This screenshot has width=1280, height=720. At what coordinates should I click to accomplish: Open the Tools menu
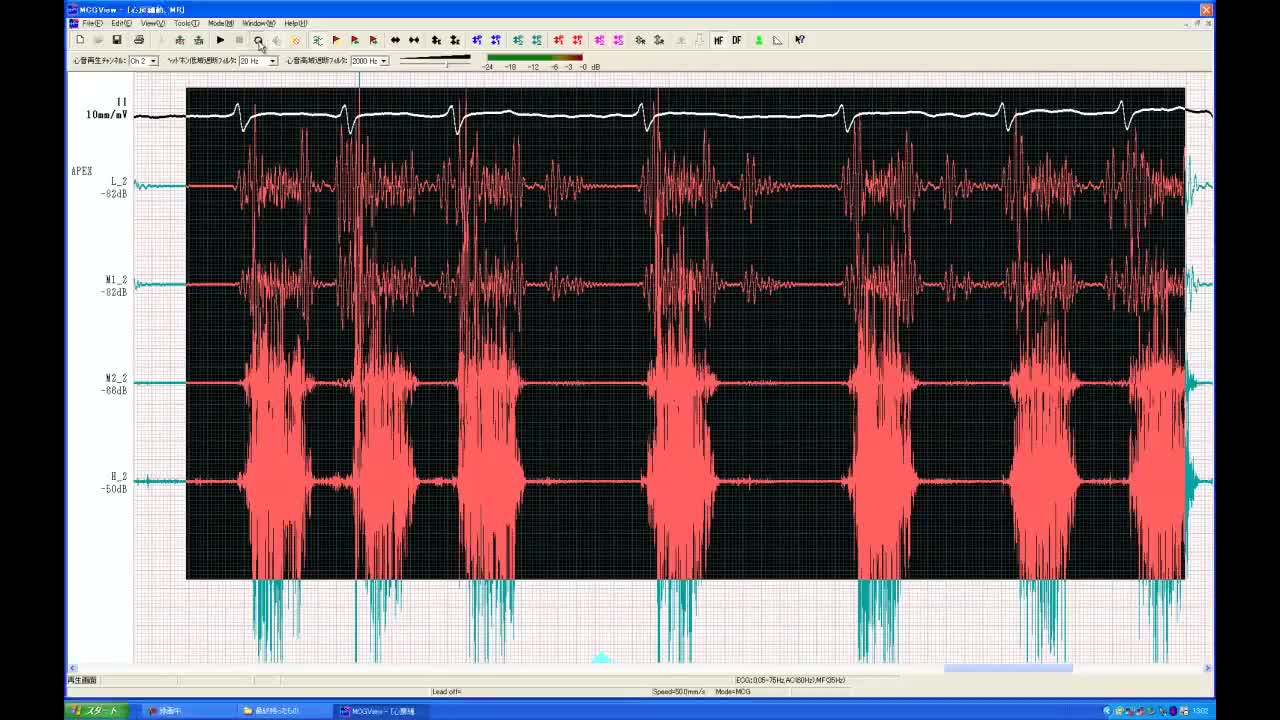pyautogui.click(x=185, y=23)
